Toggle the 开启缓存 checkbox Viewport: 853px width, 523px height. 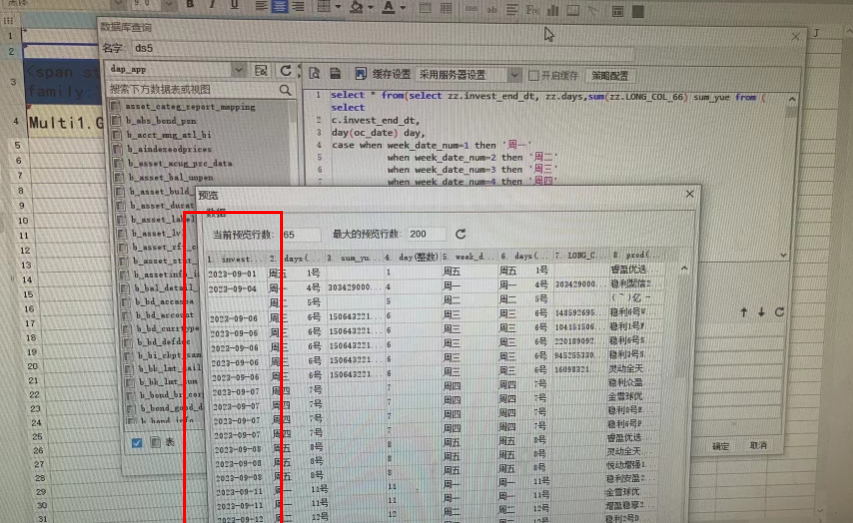coord(534,75)
